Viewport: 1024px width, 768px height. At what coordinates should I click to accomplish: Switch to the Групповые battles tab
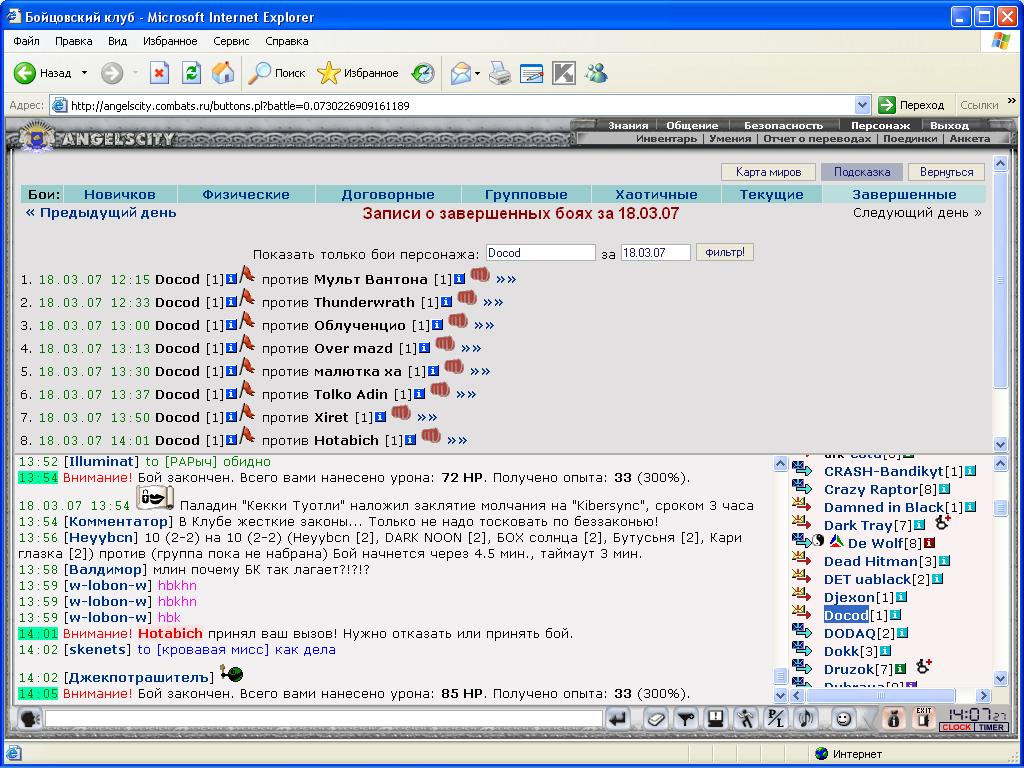526,195
